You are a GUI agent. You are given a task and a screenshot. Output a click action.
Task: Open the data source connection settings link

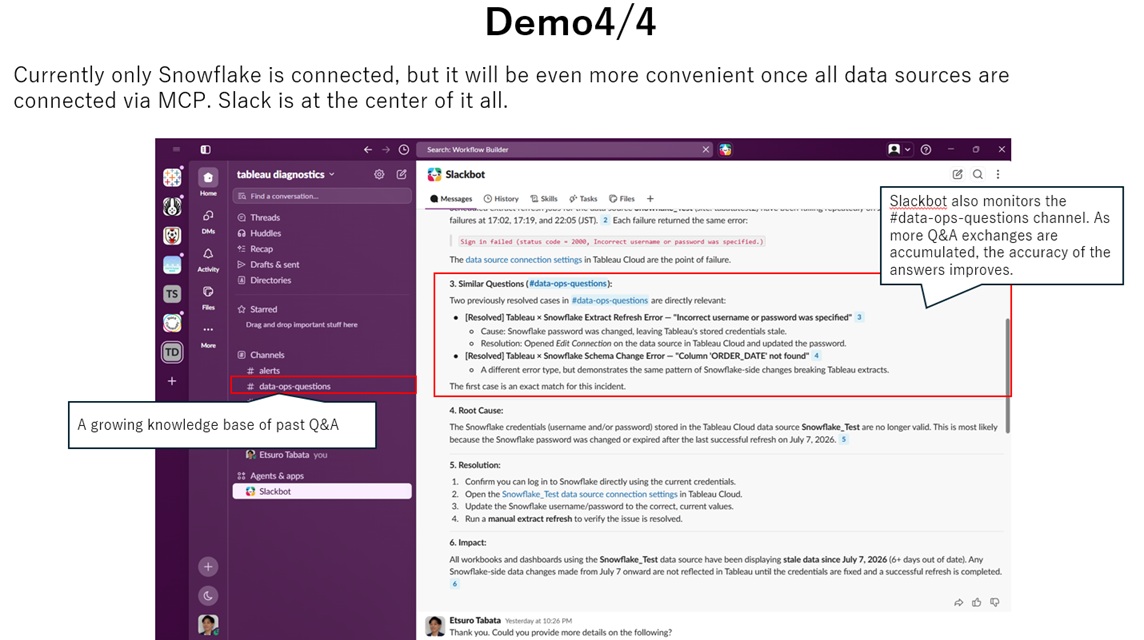pyautogui.click(x=524, y=260)
